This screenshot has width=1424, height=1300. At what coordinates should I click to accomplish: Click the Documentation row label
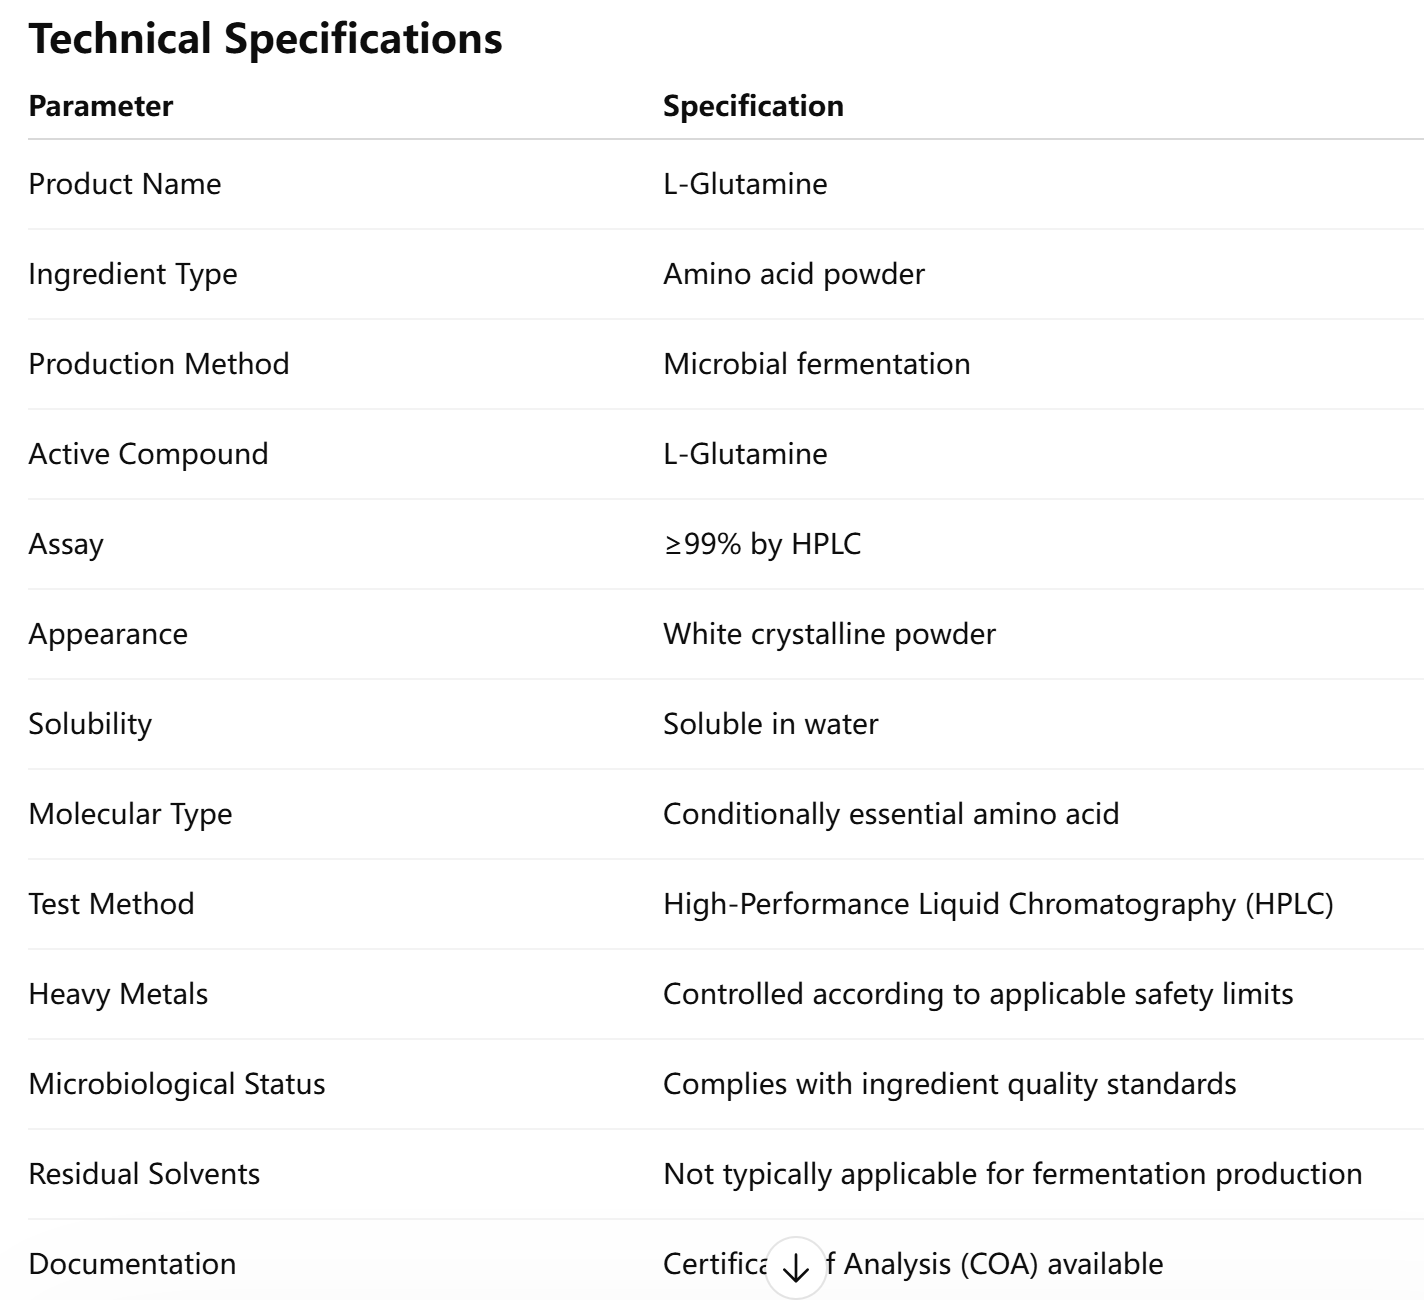pyautogui.click(x=132, y=1264)
